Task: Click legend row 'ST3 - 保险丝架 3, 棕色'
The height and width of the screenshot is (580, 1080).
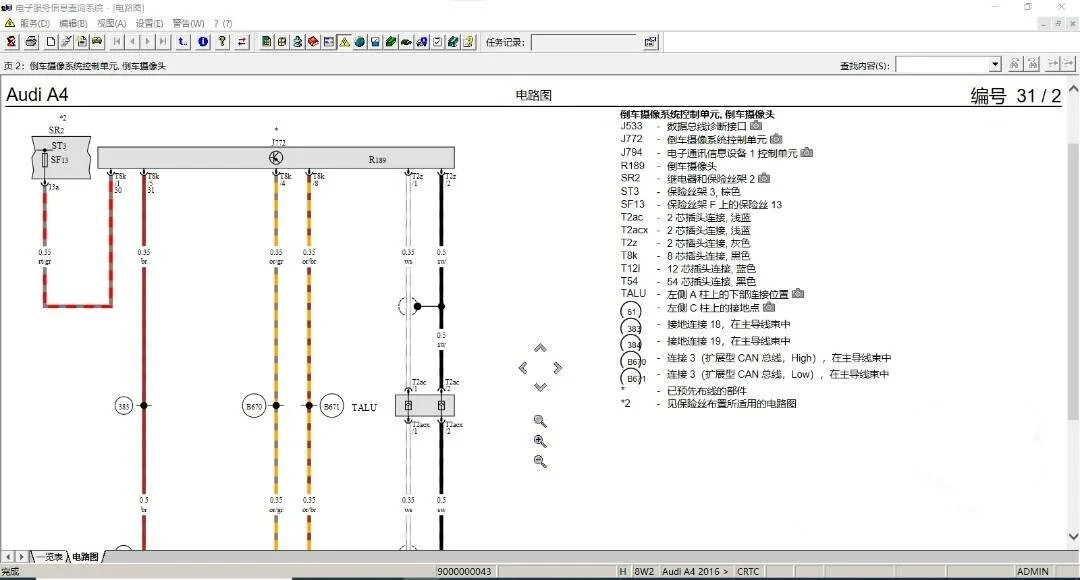Action: tap(681, 191)
